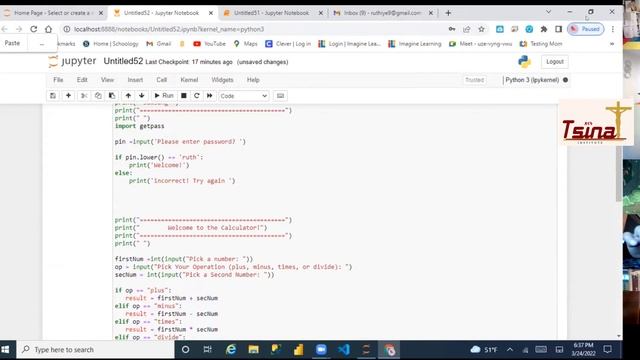Click the Windows Start button
Viewport: 640px width, 360px height.
[x=6, y=350]
